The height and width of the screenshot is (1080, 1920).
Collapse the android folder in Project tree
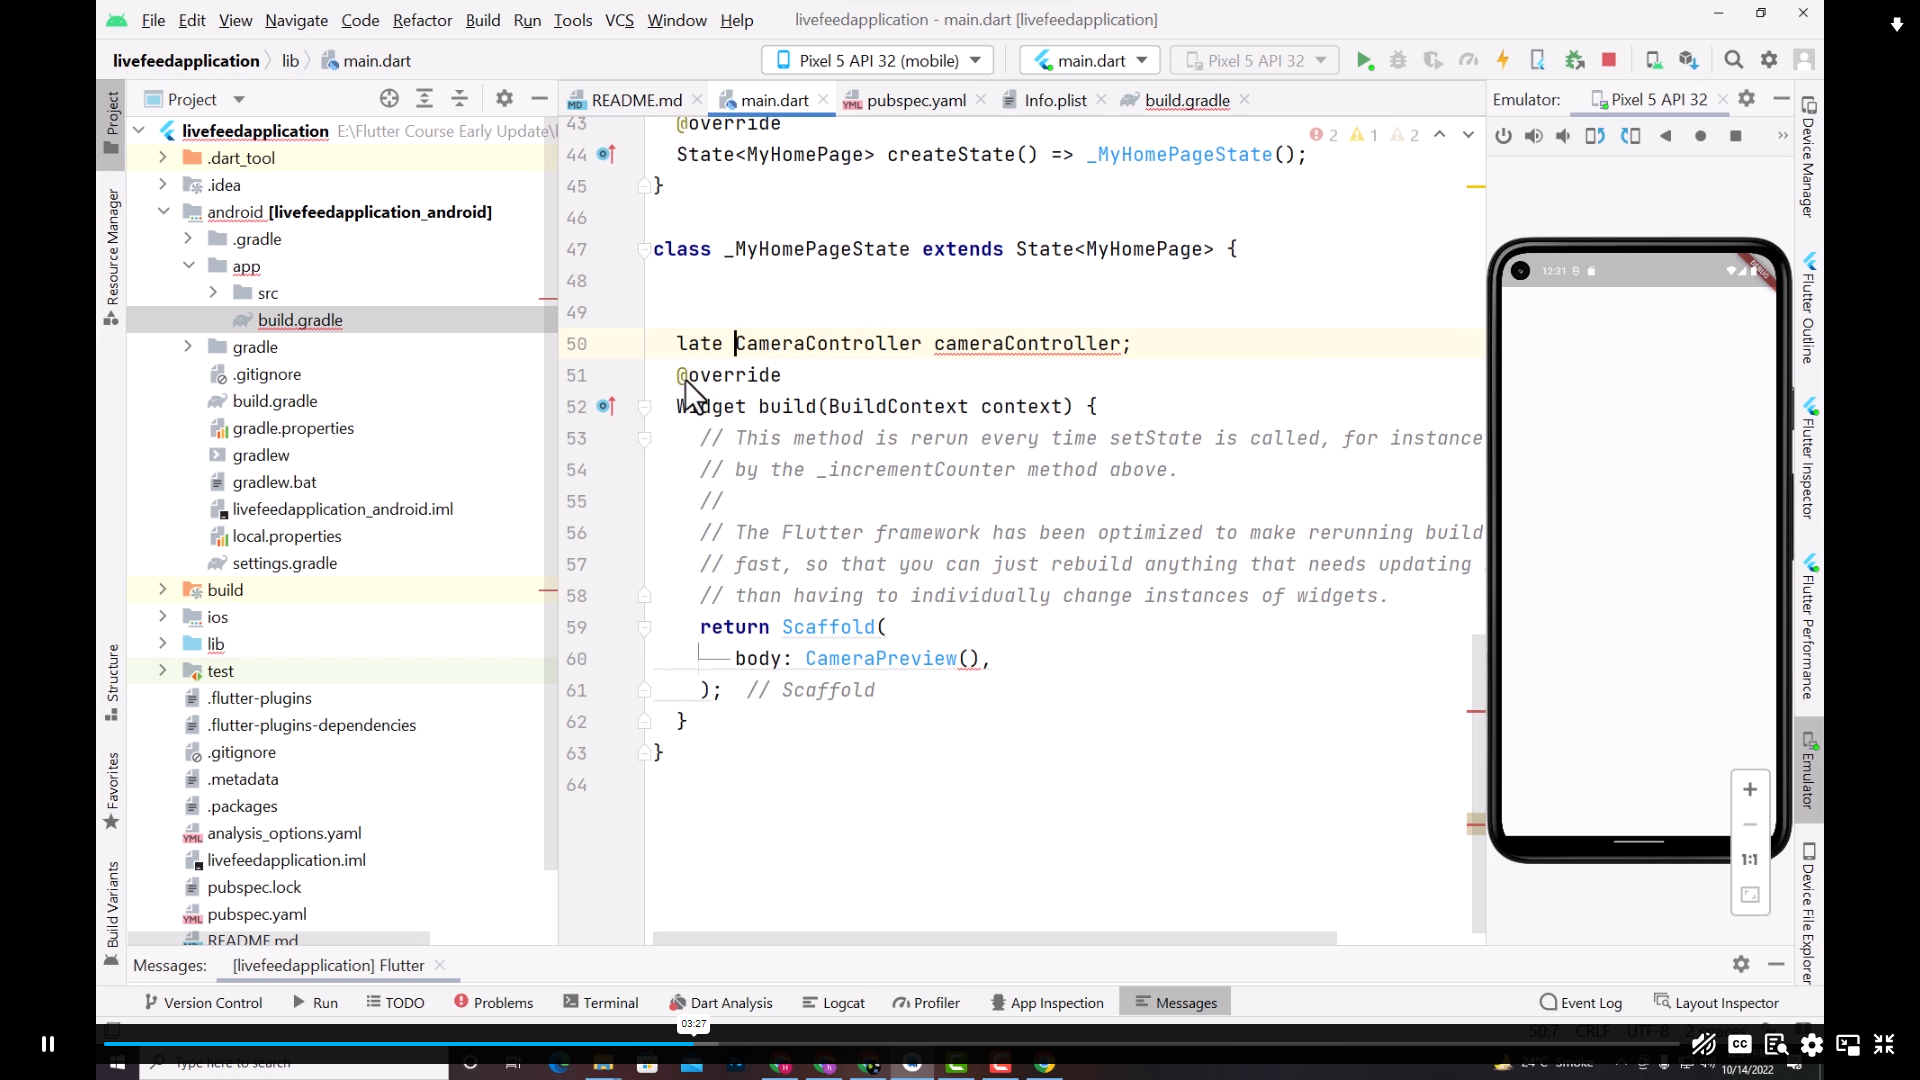[x=163, y=211]
